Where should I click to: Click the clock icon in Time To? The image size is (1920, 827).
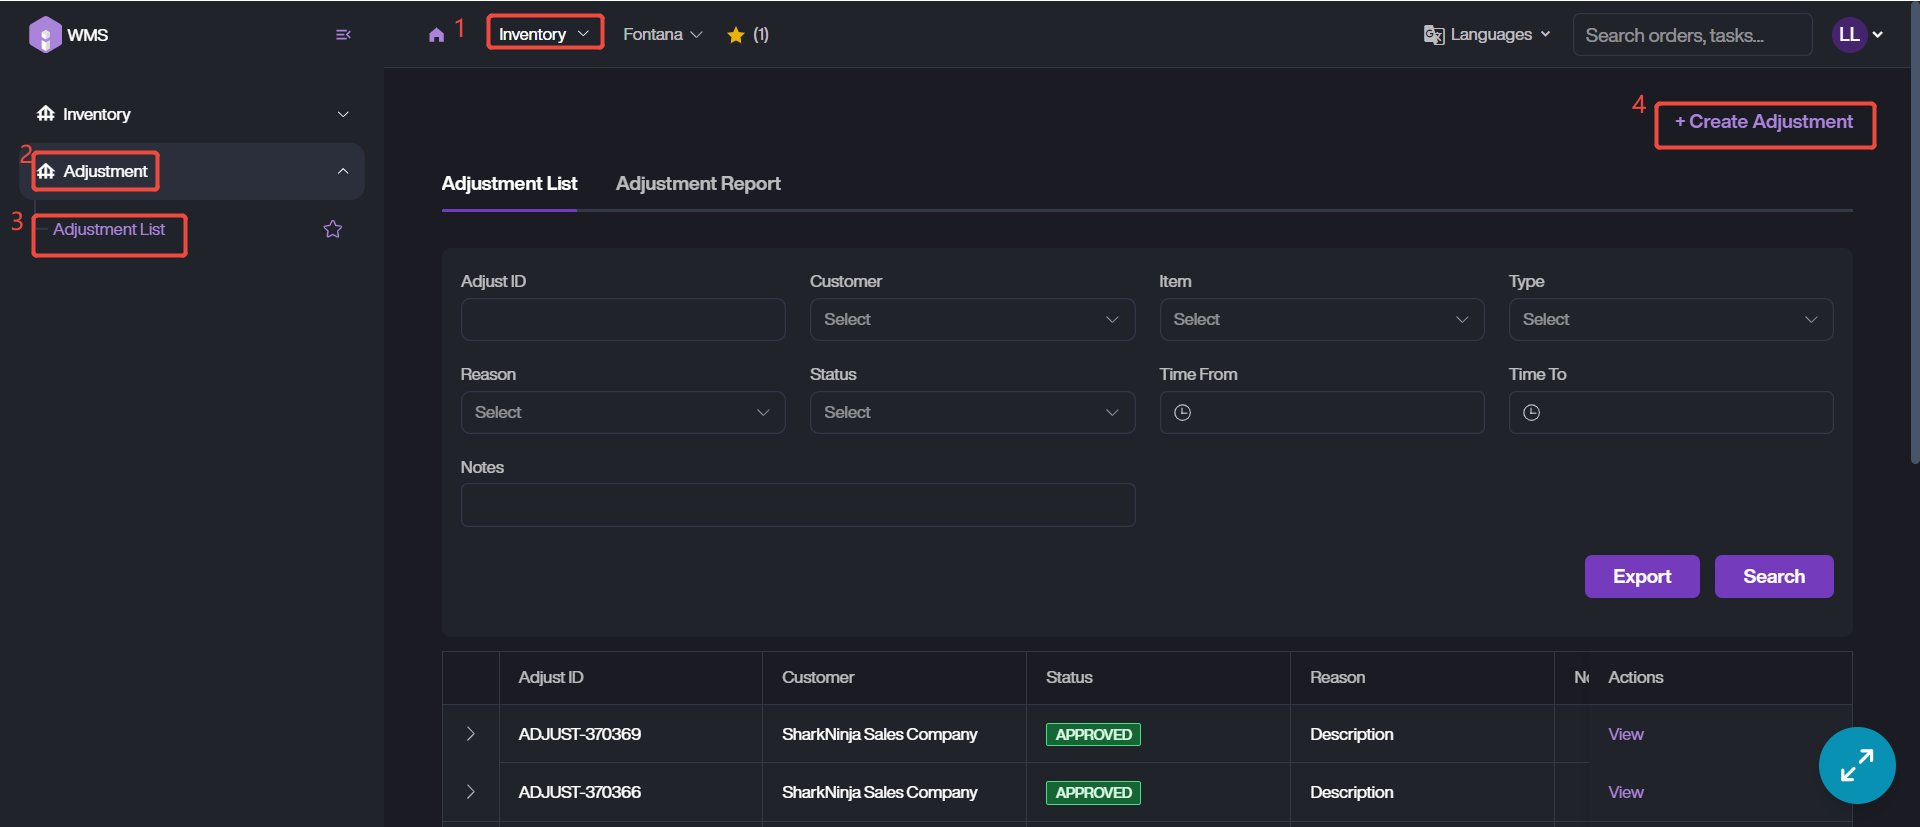(1531, 413)
